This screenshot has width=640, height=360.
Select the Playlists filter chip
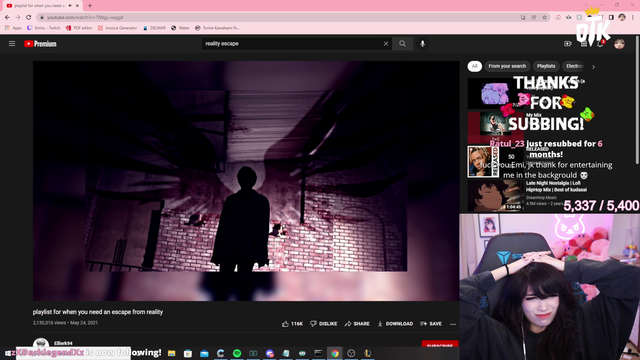pyautogui.click(x=546, y=66)
